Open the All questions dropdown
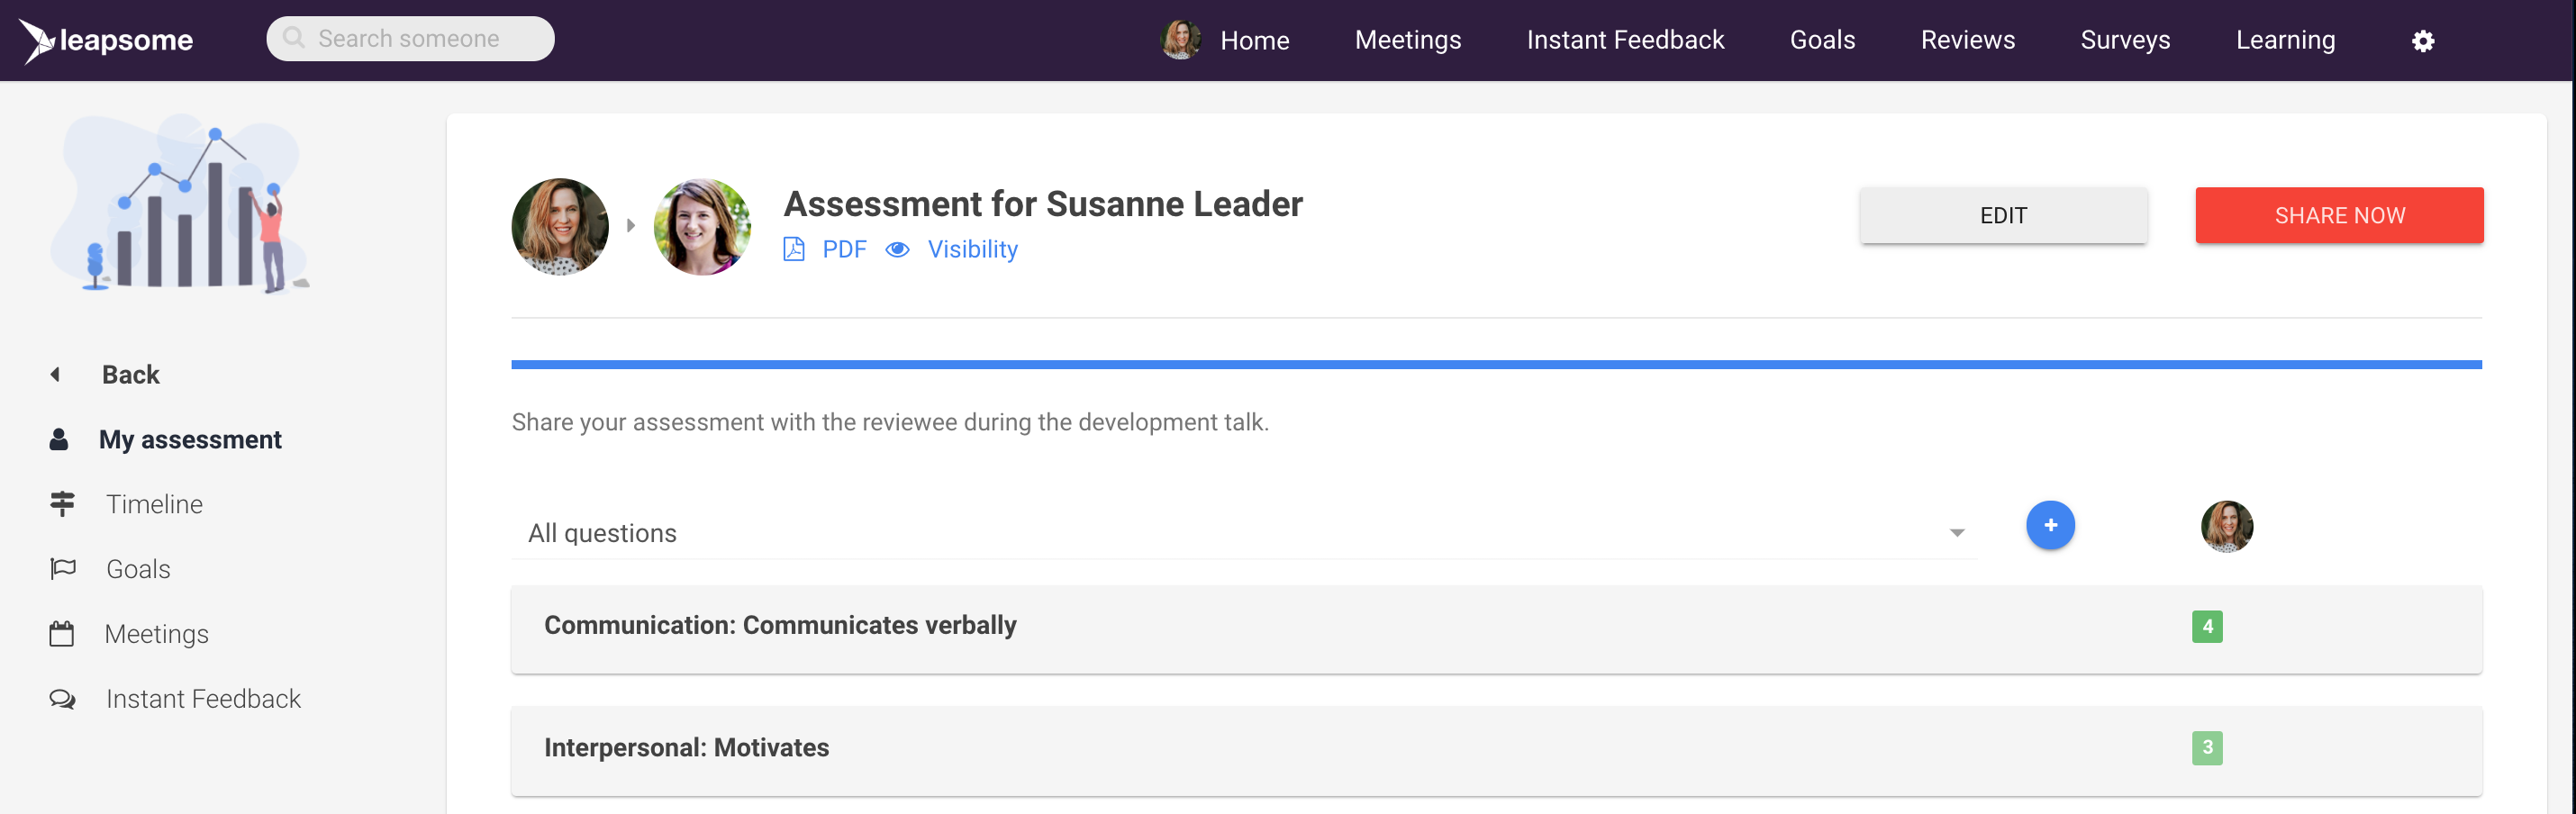Viewport: 2576px width, 814px height. 1245,533
